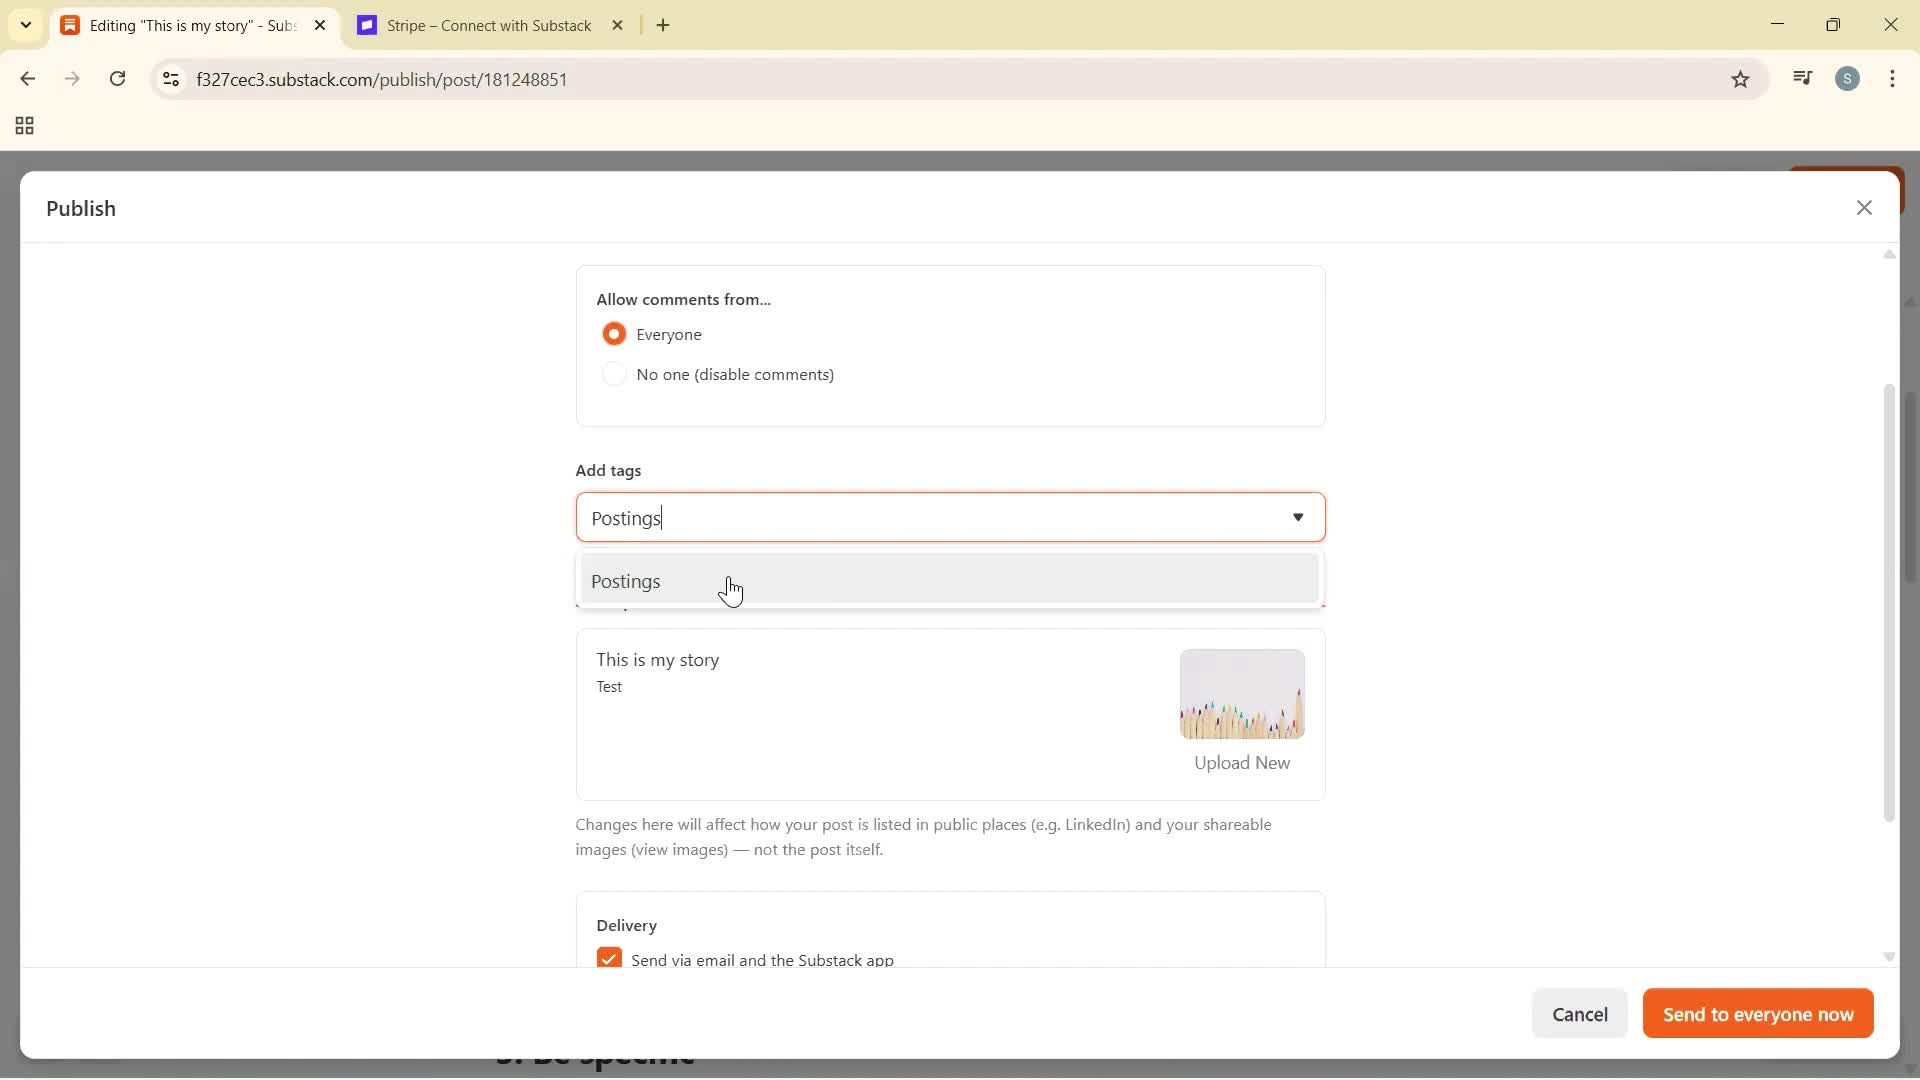Image resolution: width=1920 pixels, height=1080 pixels.
Task: Open the tags dropdown arrow
Action: pyautogui.click(x=1297, y=518)
